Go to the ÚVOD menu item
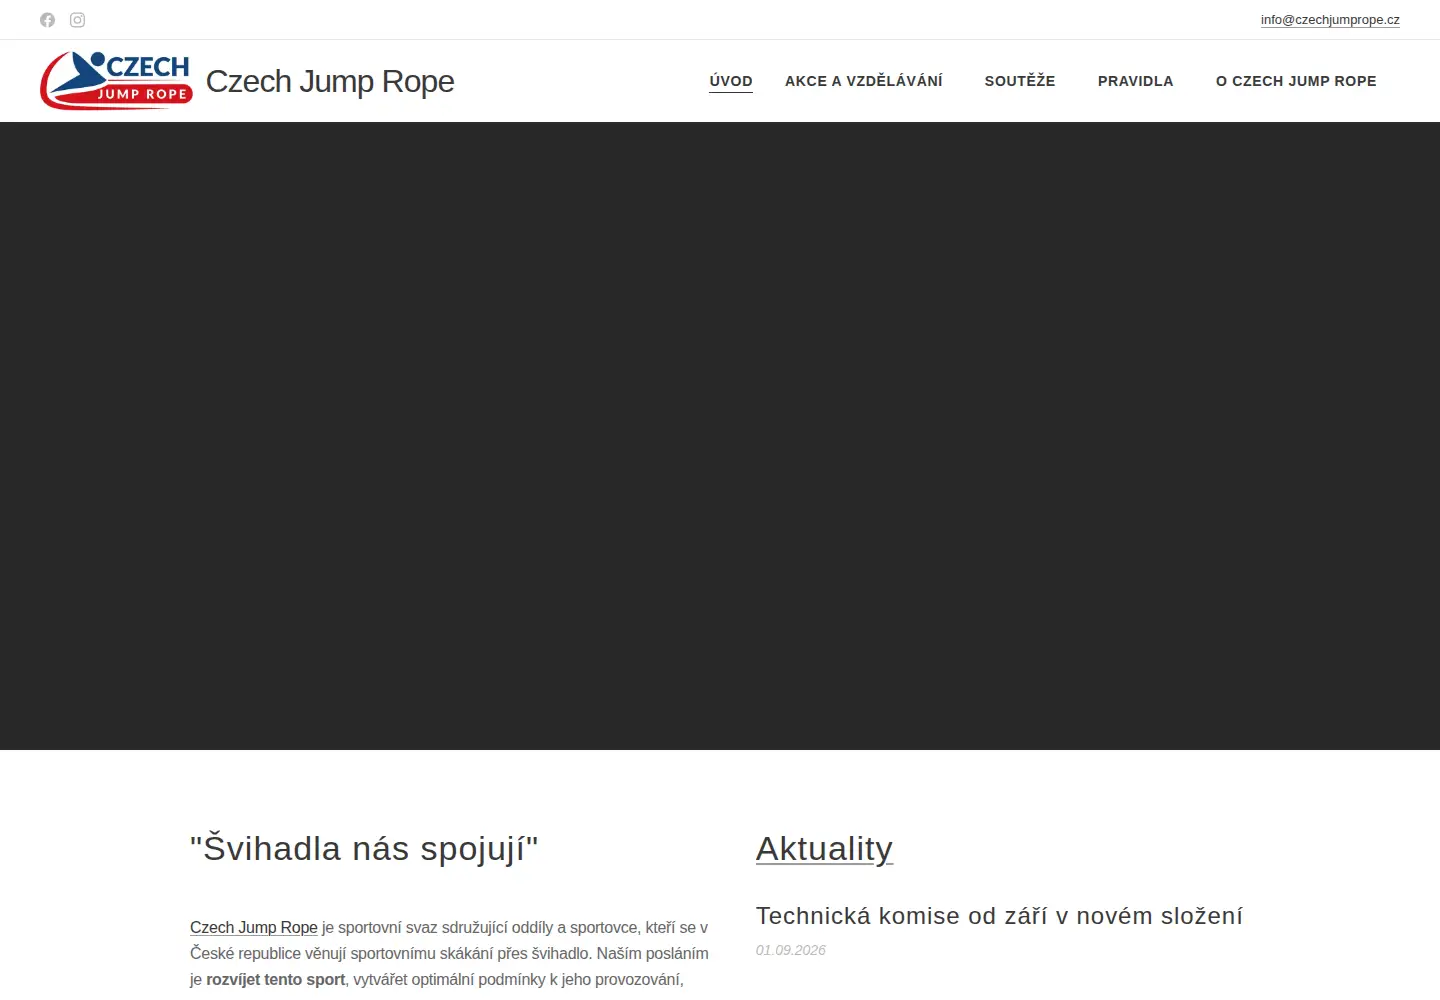Screen dimensions: 1440x1000 click(x=731, y=81)
